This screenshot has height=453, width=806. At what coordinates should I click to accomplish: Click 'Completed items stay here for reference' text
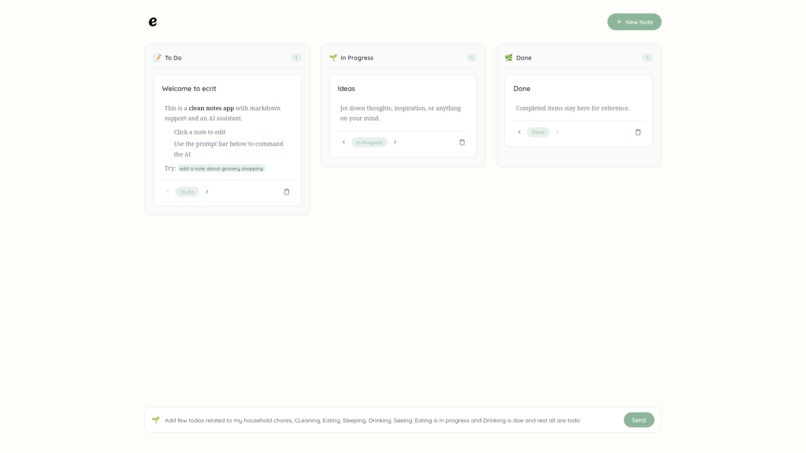573,108
